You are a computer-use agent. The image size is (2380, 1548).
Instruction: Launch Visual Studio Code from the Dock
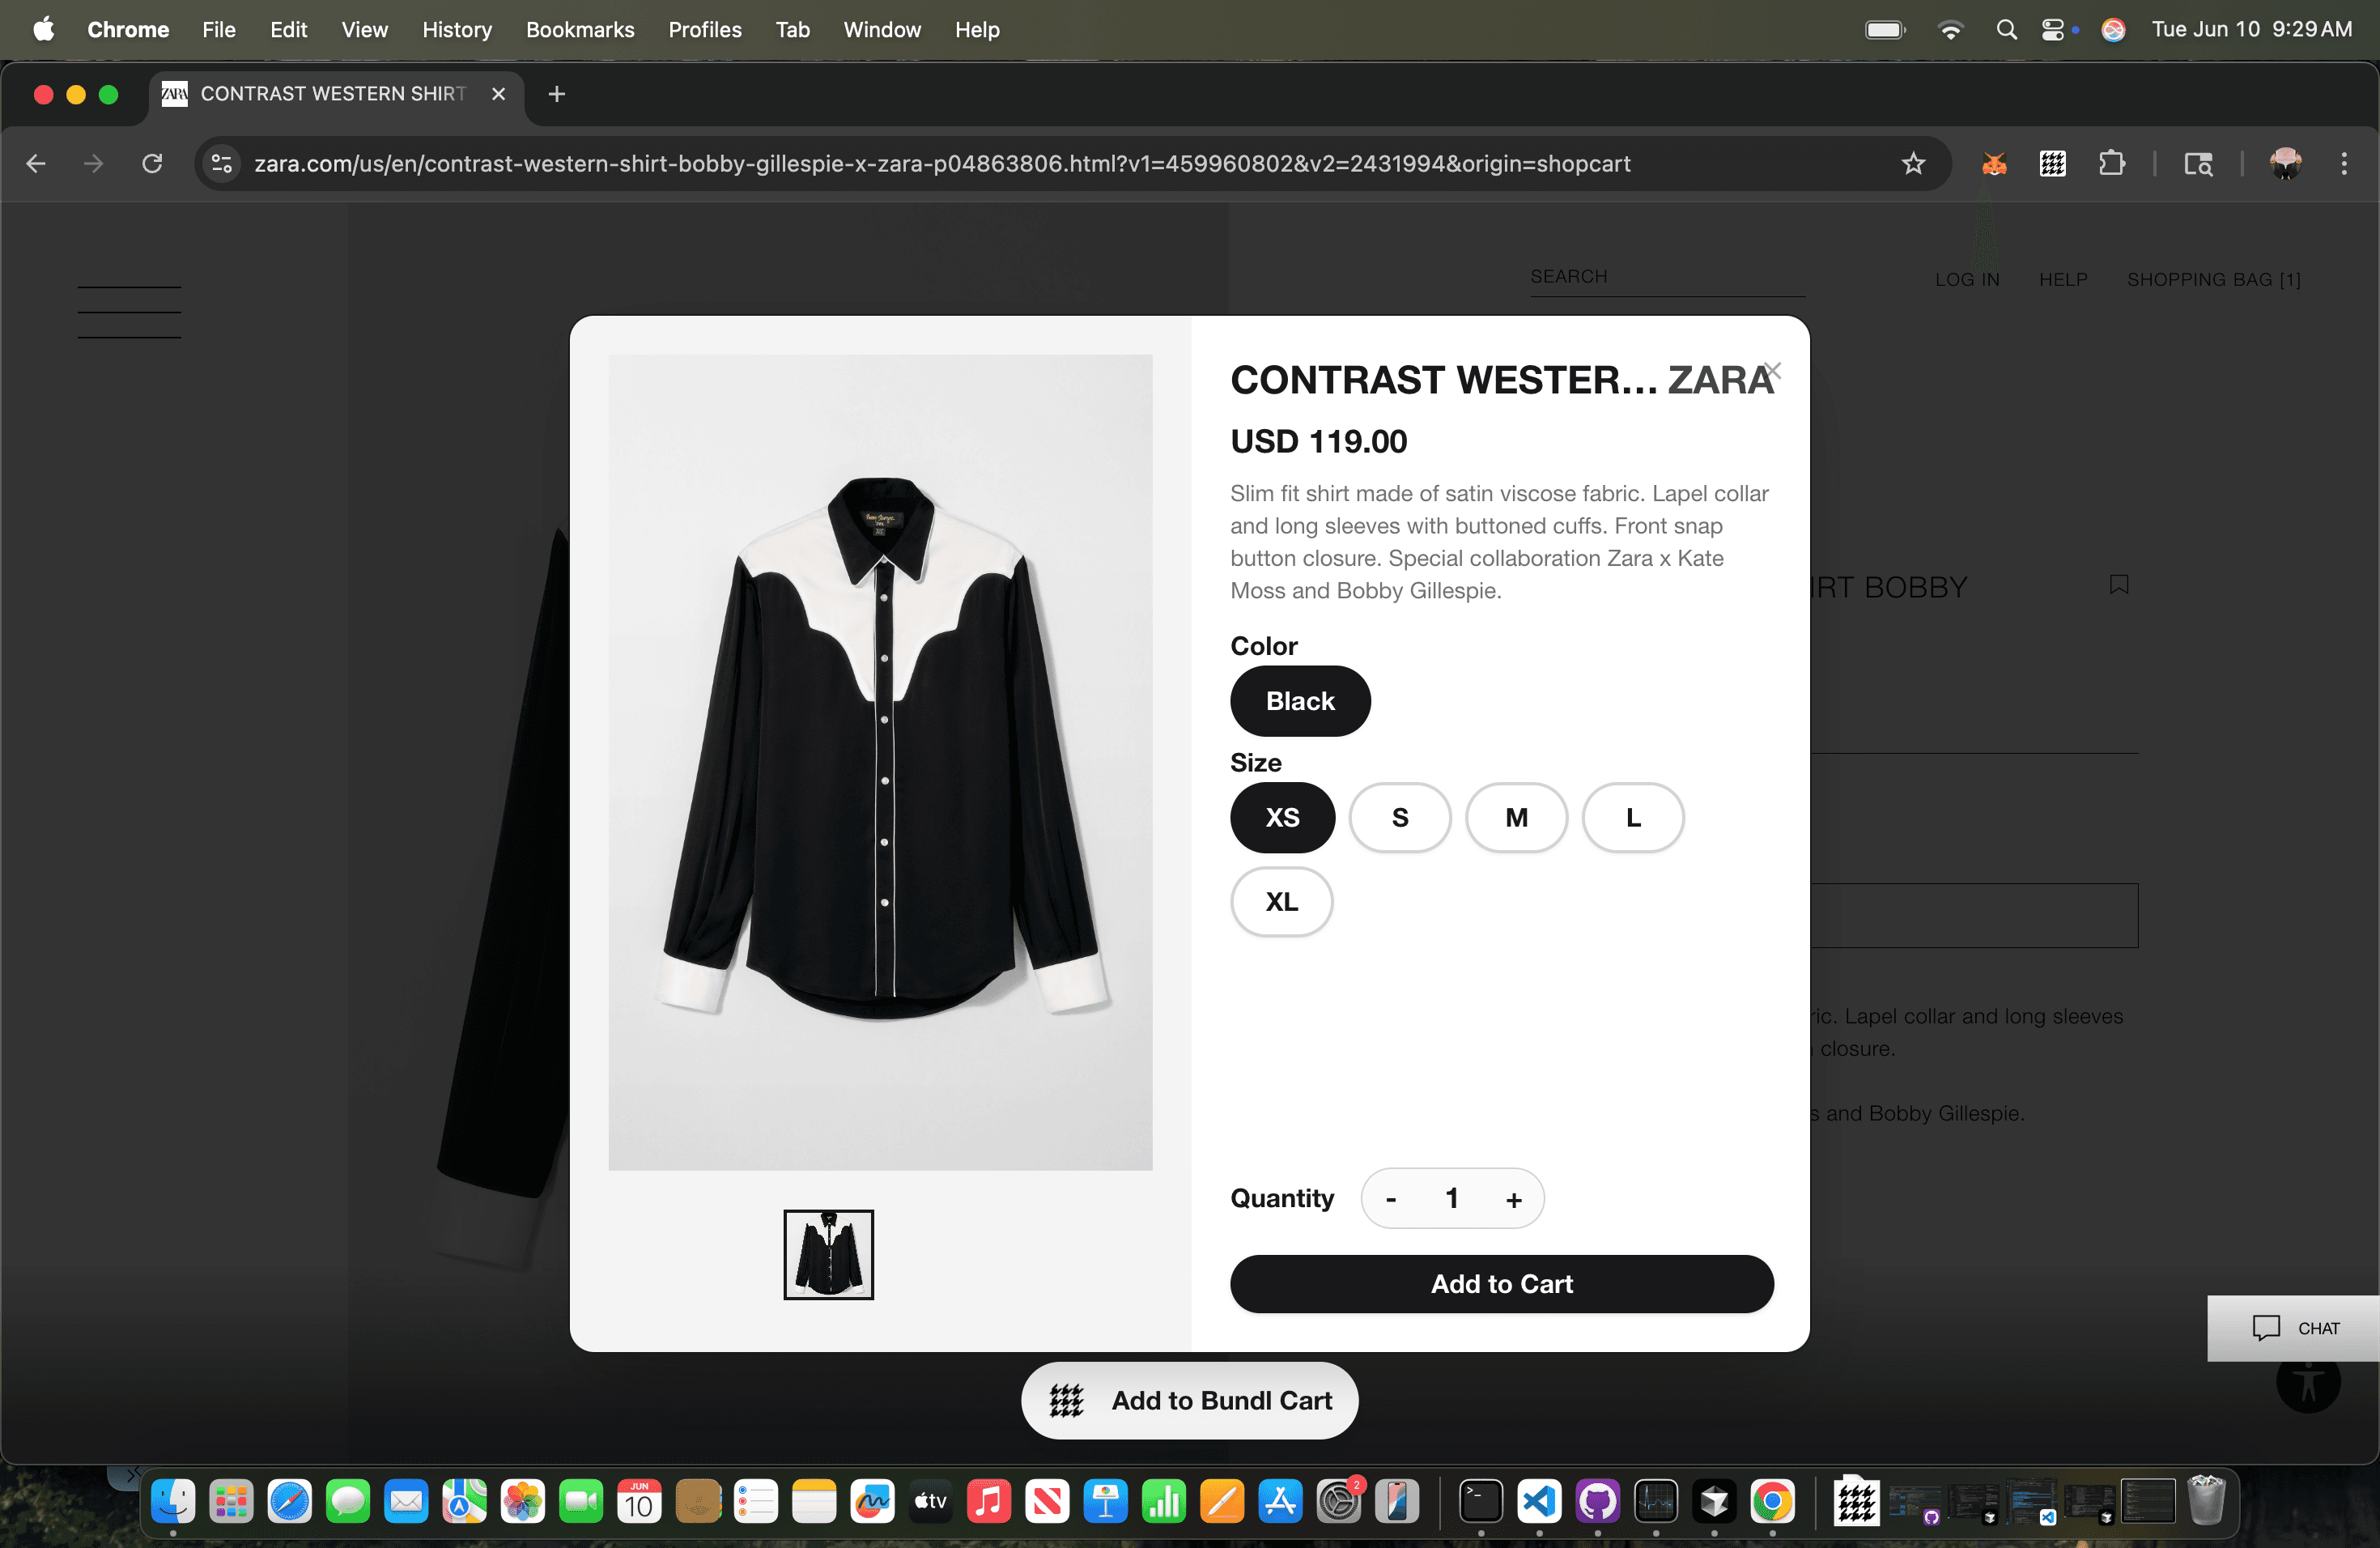(1540, 1503)
